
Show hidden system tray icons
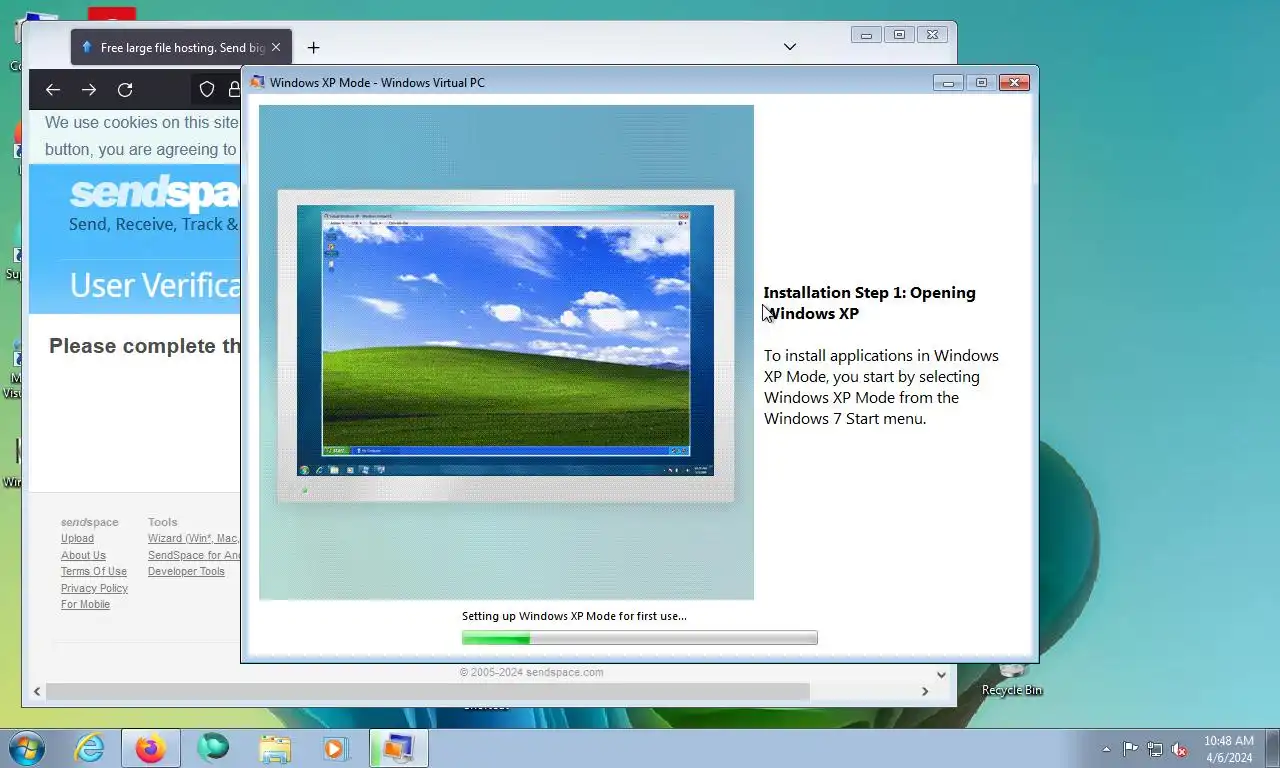click(x=1106, y=749)
